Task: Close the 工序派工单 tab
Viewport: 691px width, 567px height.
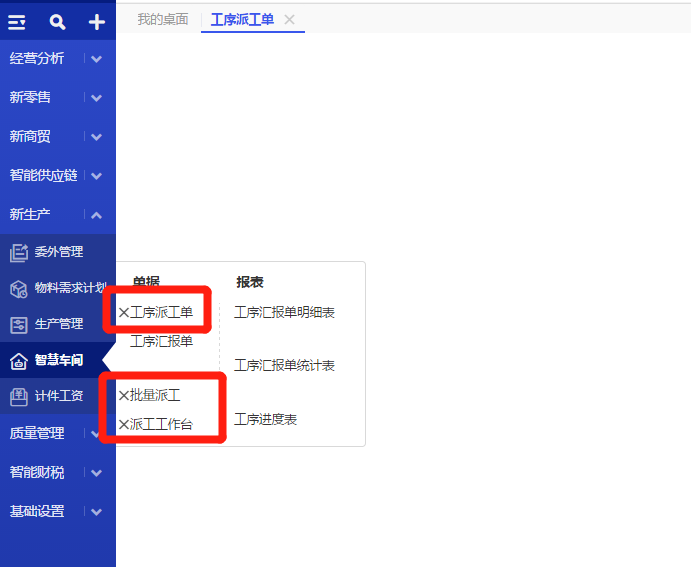Action: click(290, 19)
